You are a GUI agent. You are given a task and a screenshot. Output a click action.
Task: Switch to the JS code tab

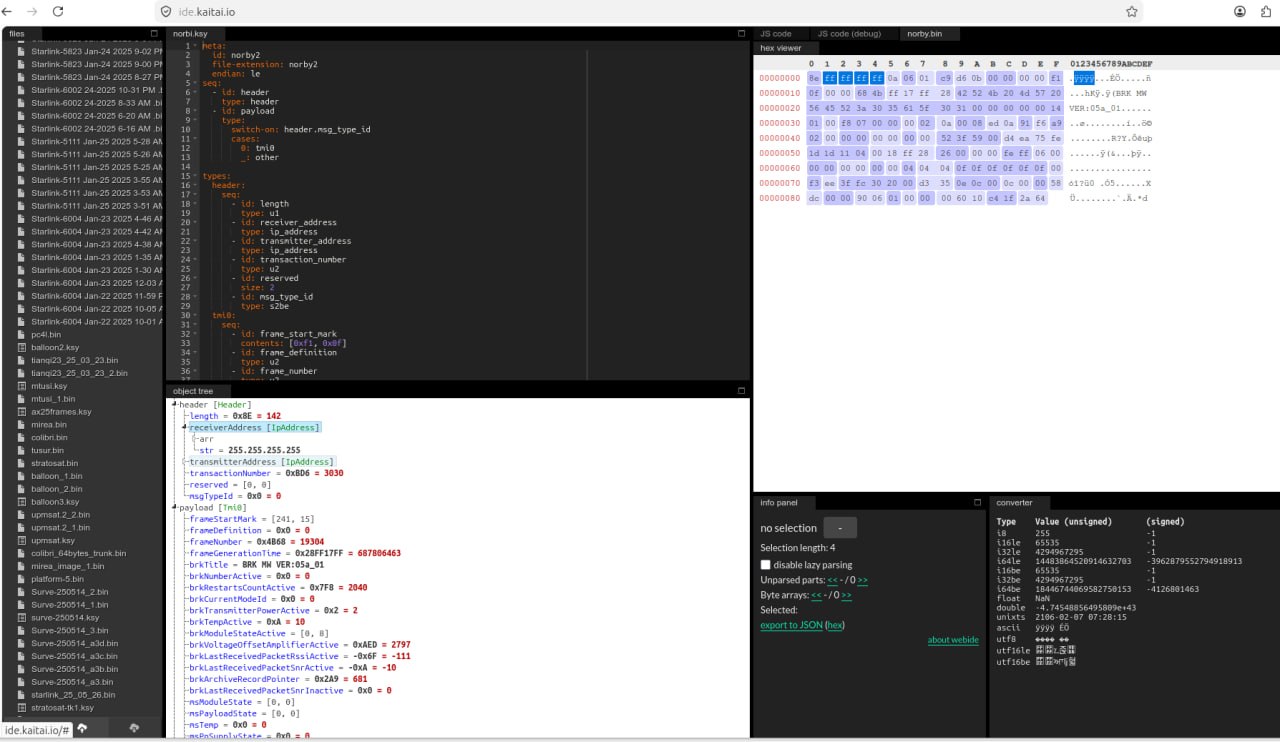(776, 33)
